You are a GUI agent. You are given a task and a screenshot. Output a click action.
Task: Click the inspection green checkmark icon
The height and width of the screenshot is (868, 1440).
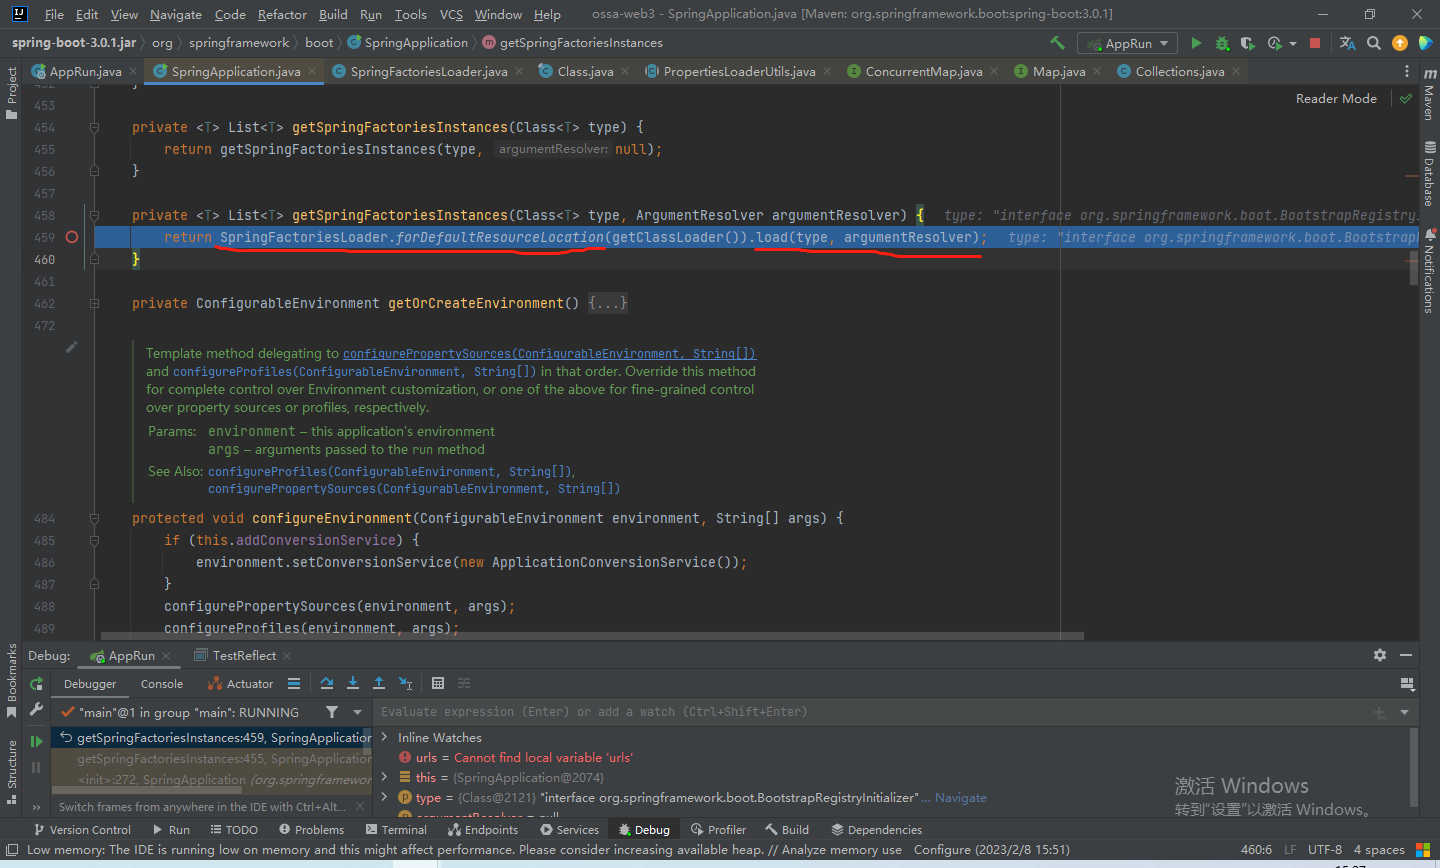click(x=1406, y=99)
